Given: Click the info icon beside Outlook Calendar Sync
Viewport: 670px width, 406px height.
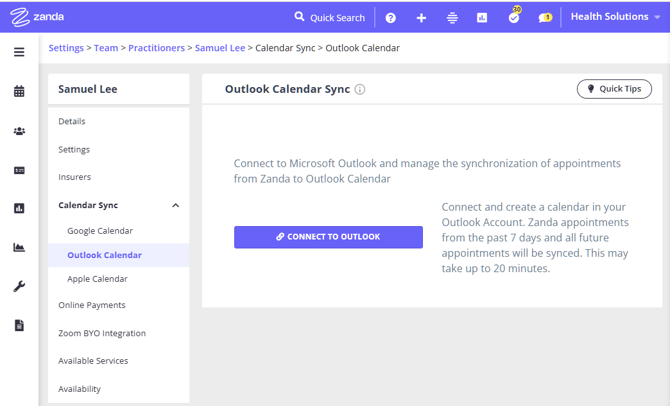Looking at the screenshot, I should [360, 89].
